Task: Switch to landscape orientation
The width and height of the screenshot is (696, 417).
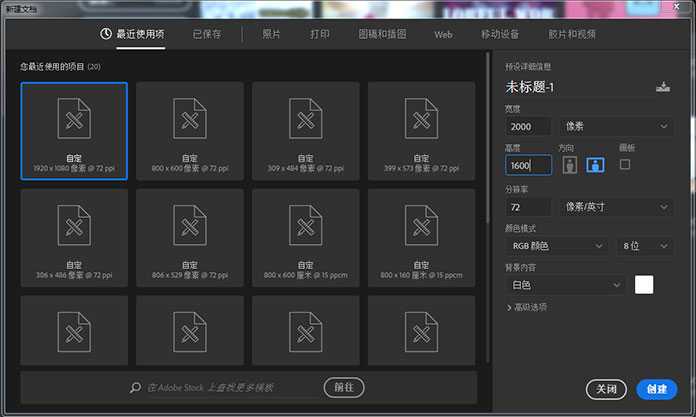Action: pyautogui.click(x=596, y=165)
